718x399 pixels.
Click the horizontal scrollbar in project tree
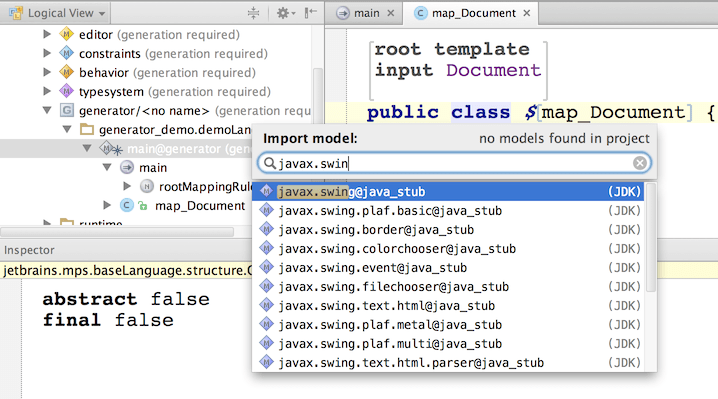(x=118, y=232)
